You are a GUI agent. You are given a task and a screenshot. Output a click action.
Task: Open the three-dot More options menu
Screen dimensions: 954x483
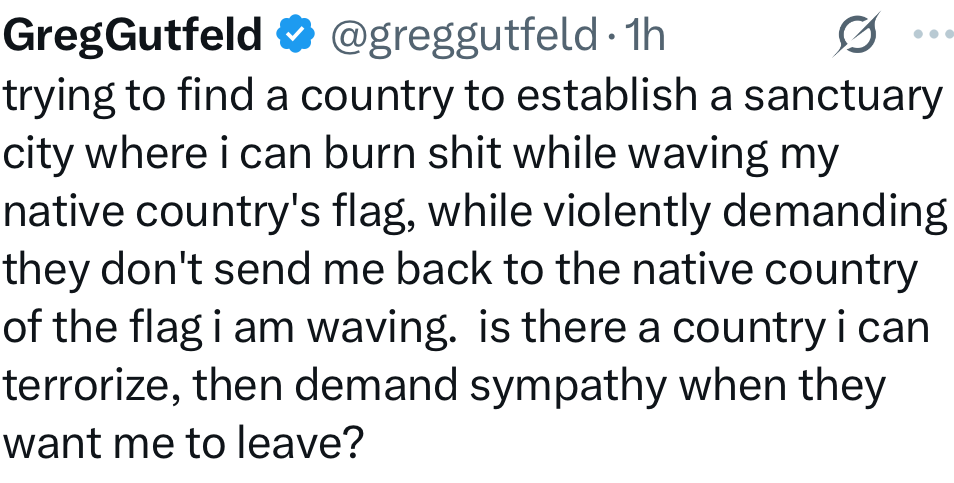tap(928, 35)
